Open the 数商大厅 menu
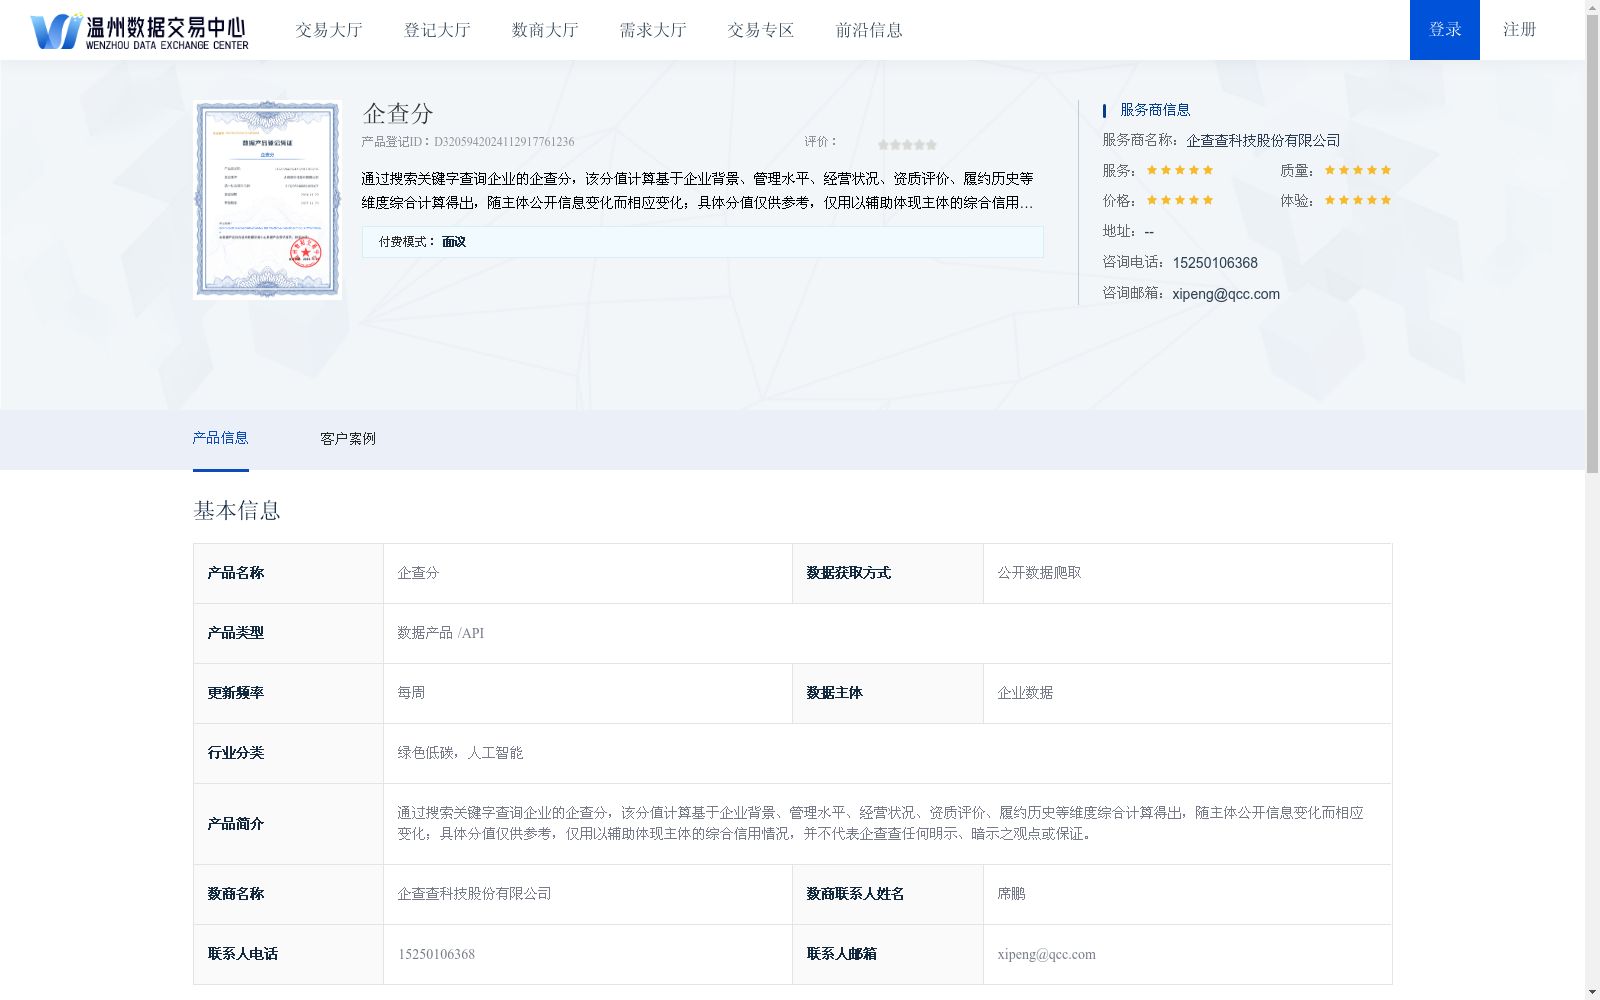 [544, 30]
